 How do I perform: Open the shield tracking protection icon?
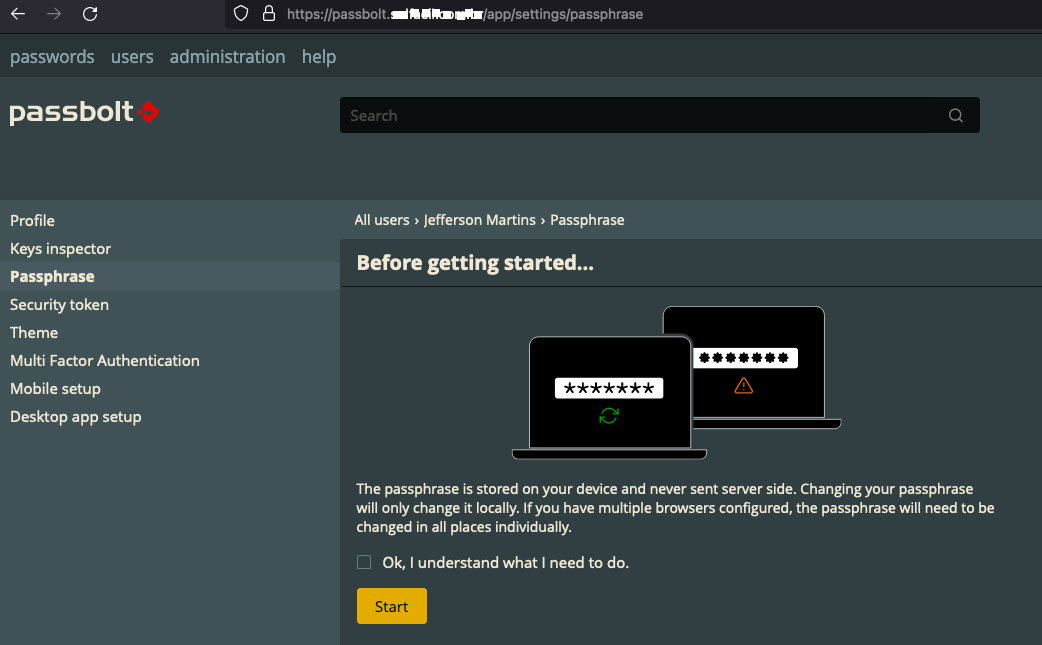[241, 14]
